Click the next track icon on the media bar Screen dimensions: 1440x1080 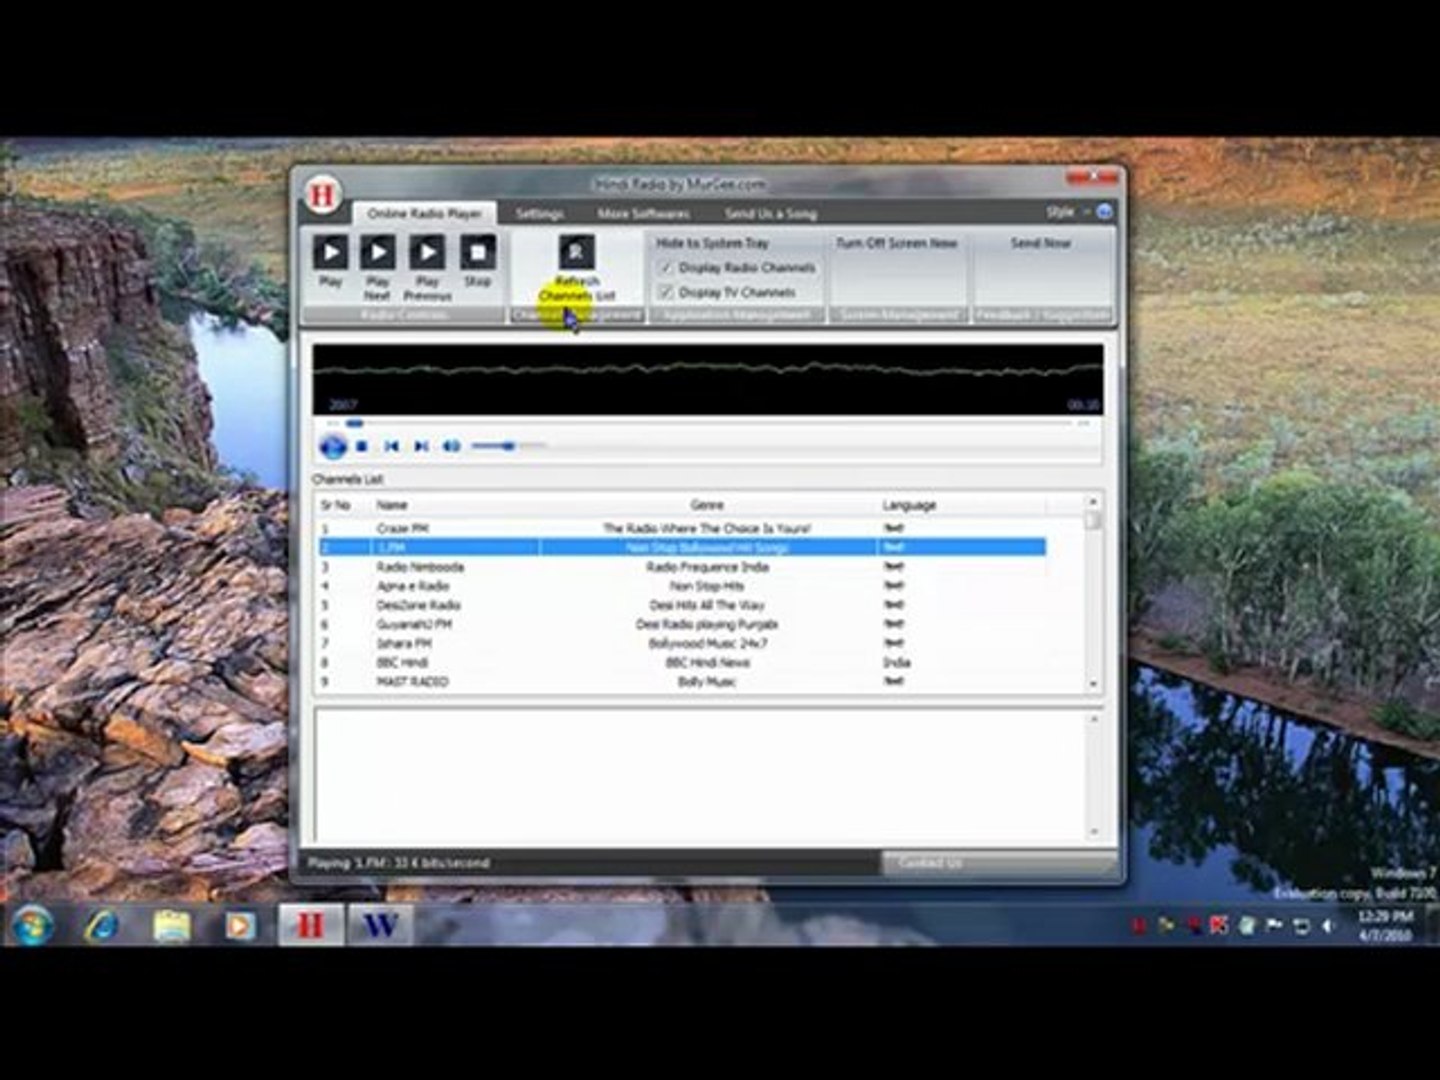421,446
